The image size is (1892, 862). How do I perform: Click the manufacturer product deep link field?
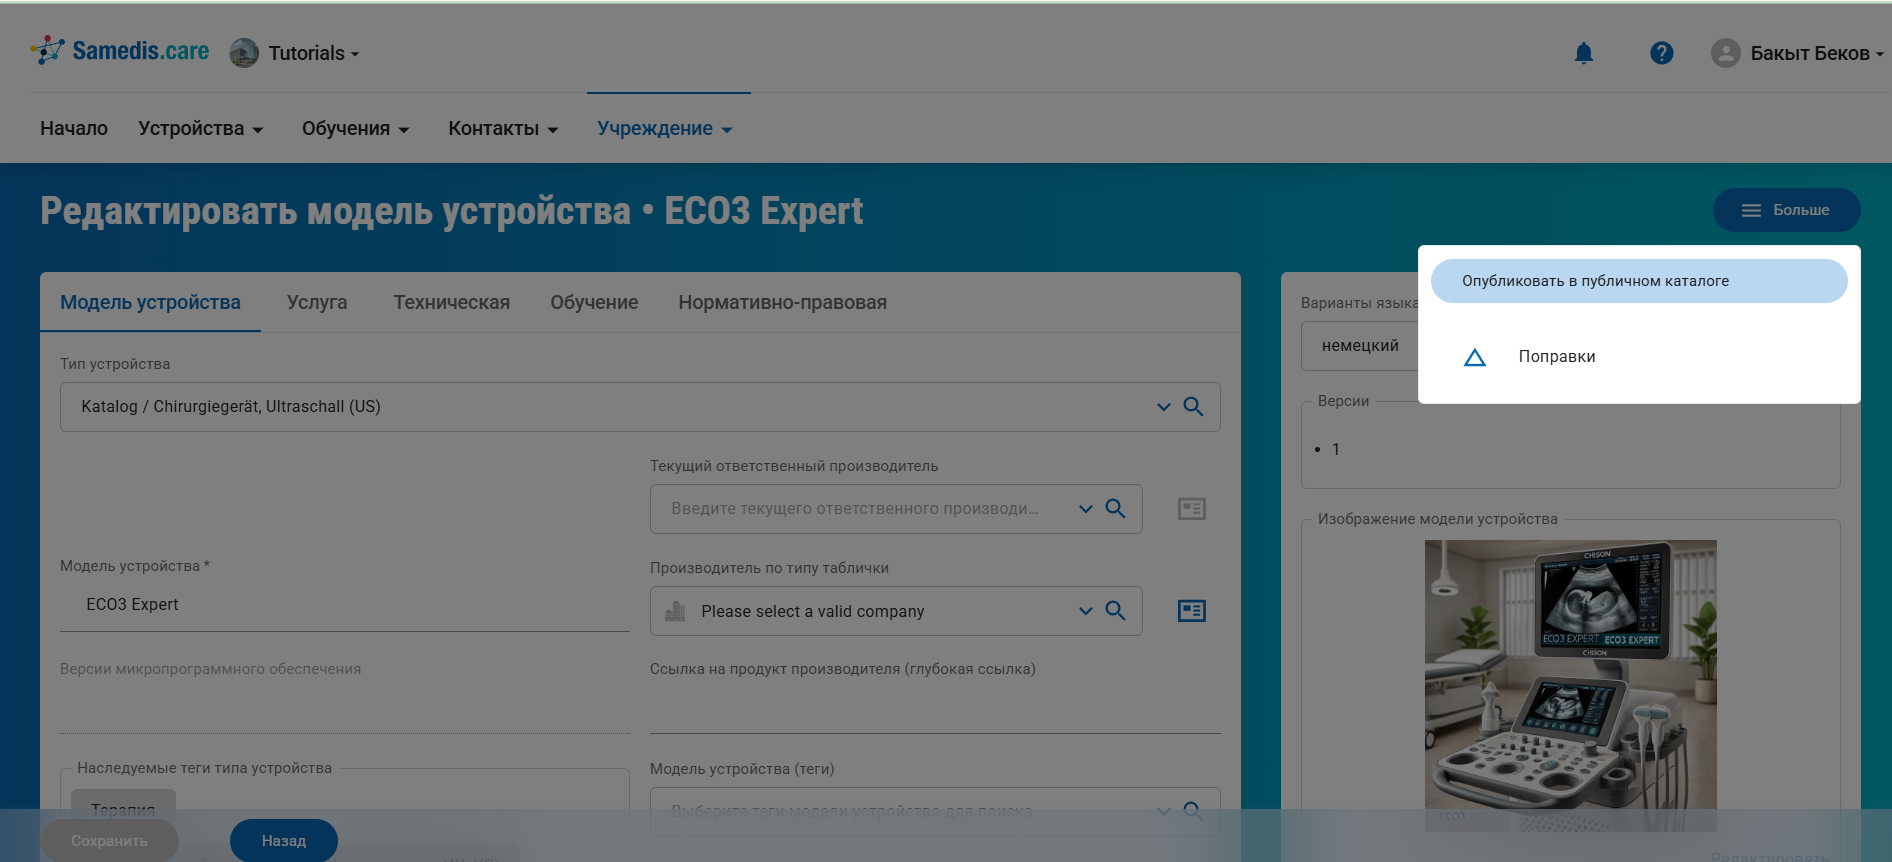(935, 709)
